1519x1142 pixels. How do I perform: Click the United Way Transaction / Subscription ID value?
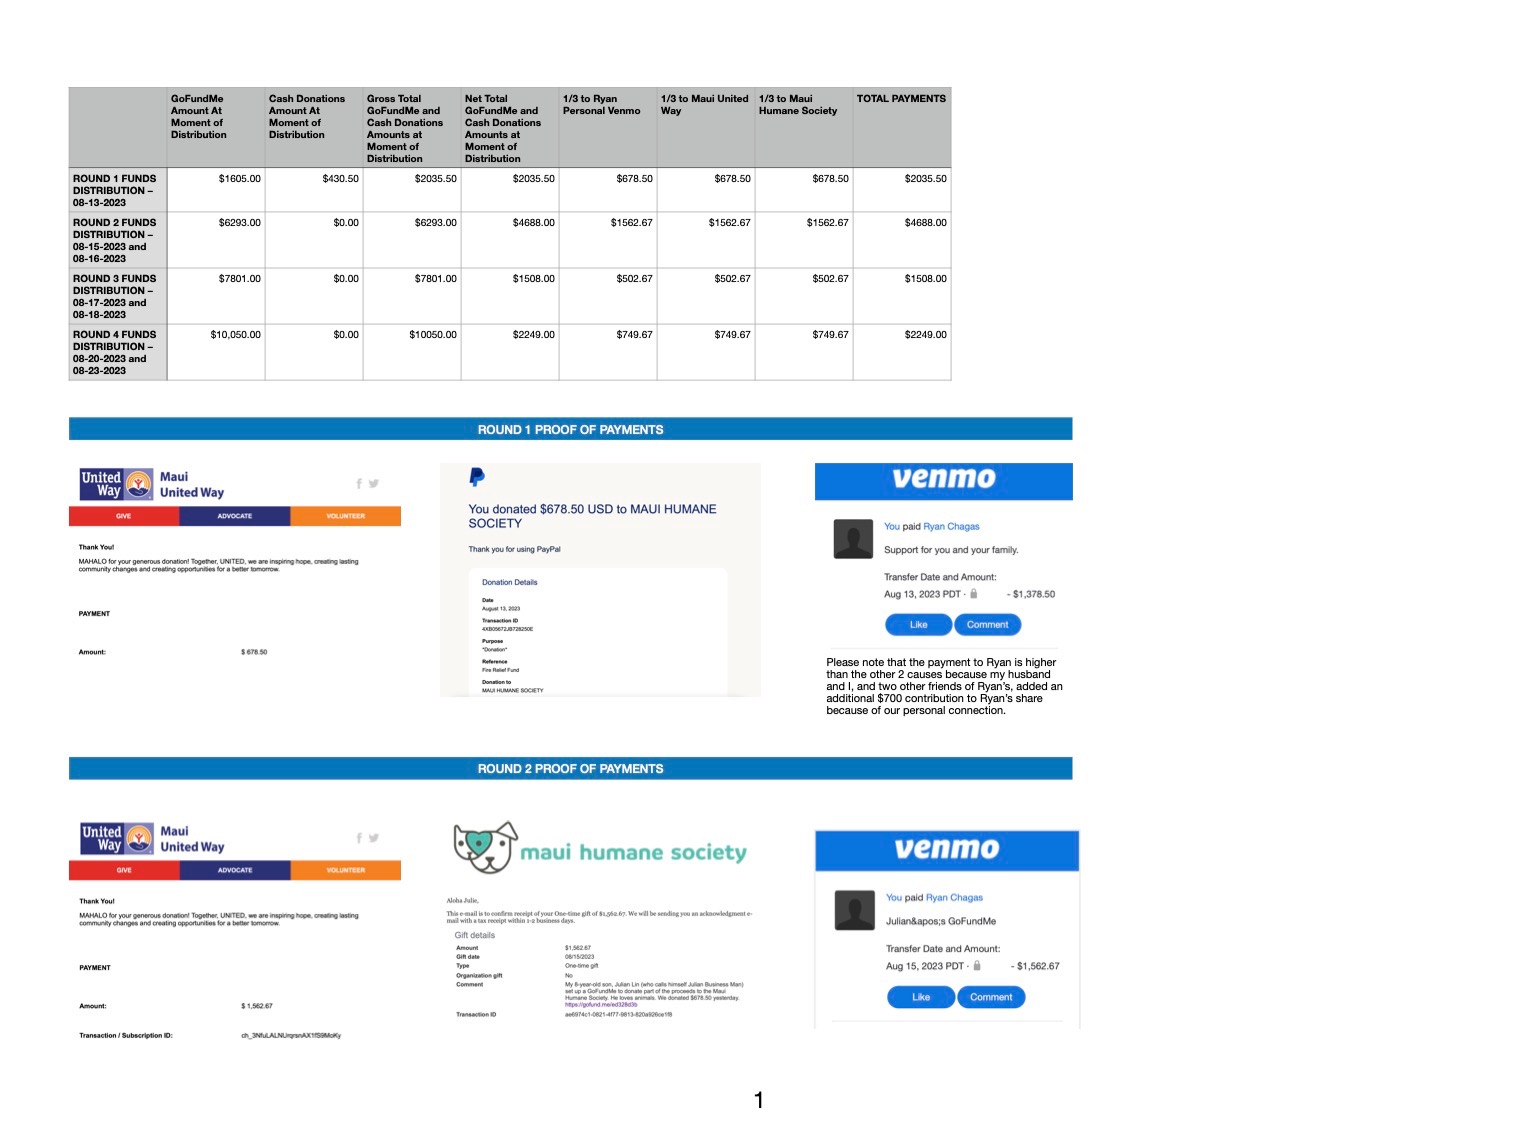[291, 1035]
